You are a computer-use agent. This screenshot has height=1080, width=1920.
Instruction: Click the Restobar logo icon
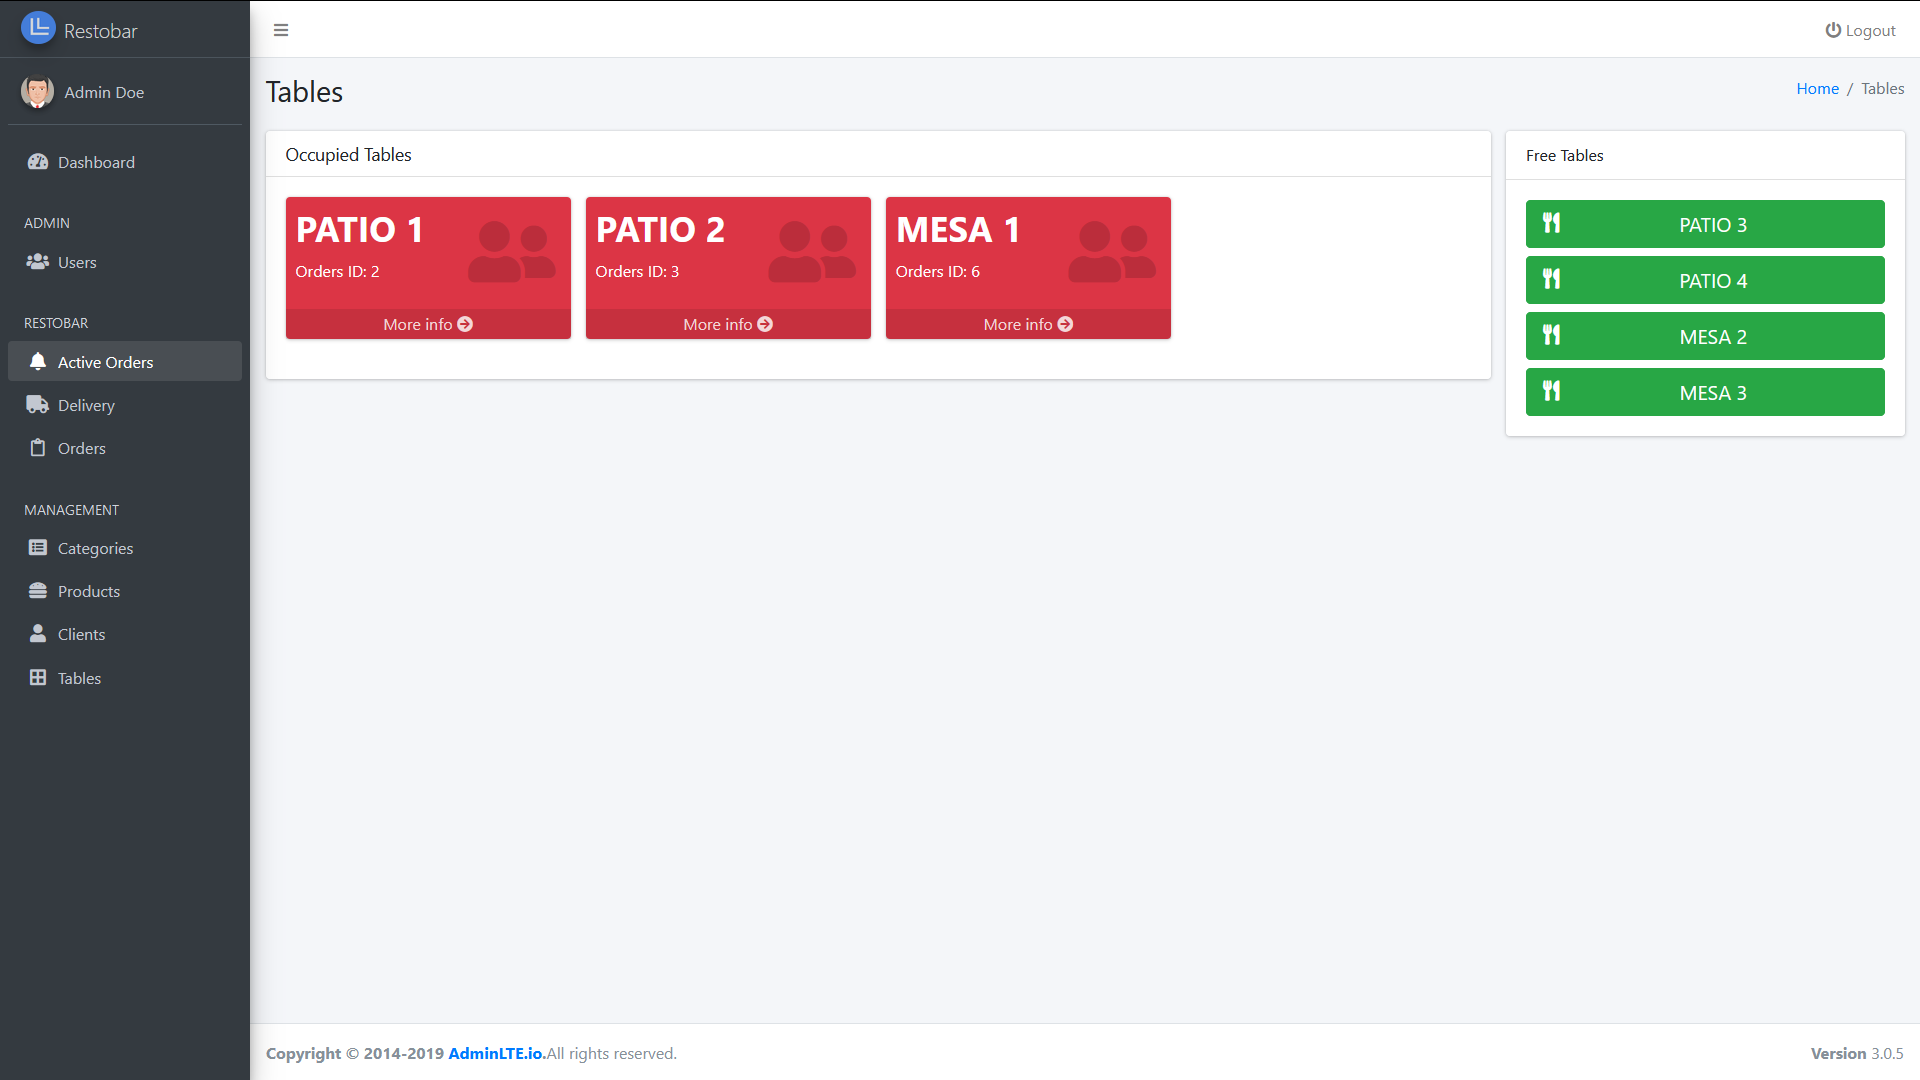pyautogui.click(x=38, y=28)
